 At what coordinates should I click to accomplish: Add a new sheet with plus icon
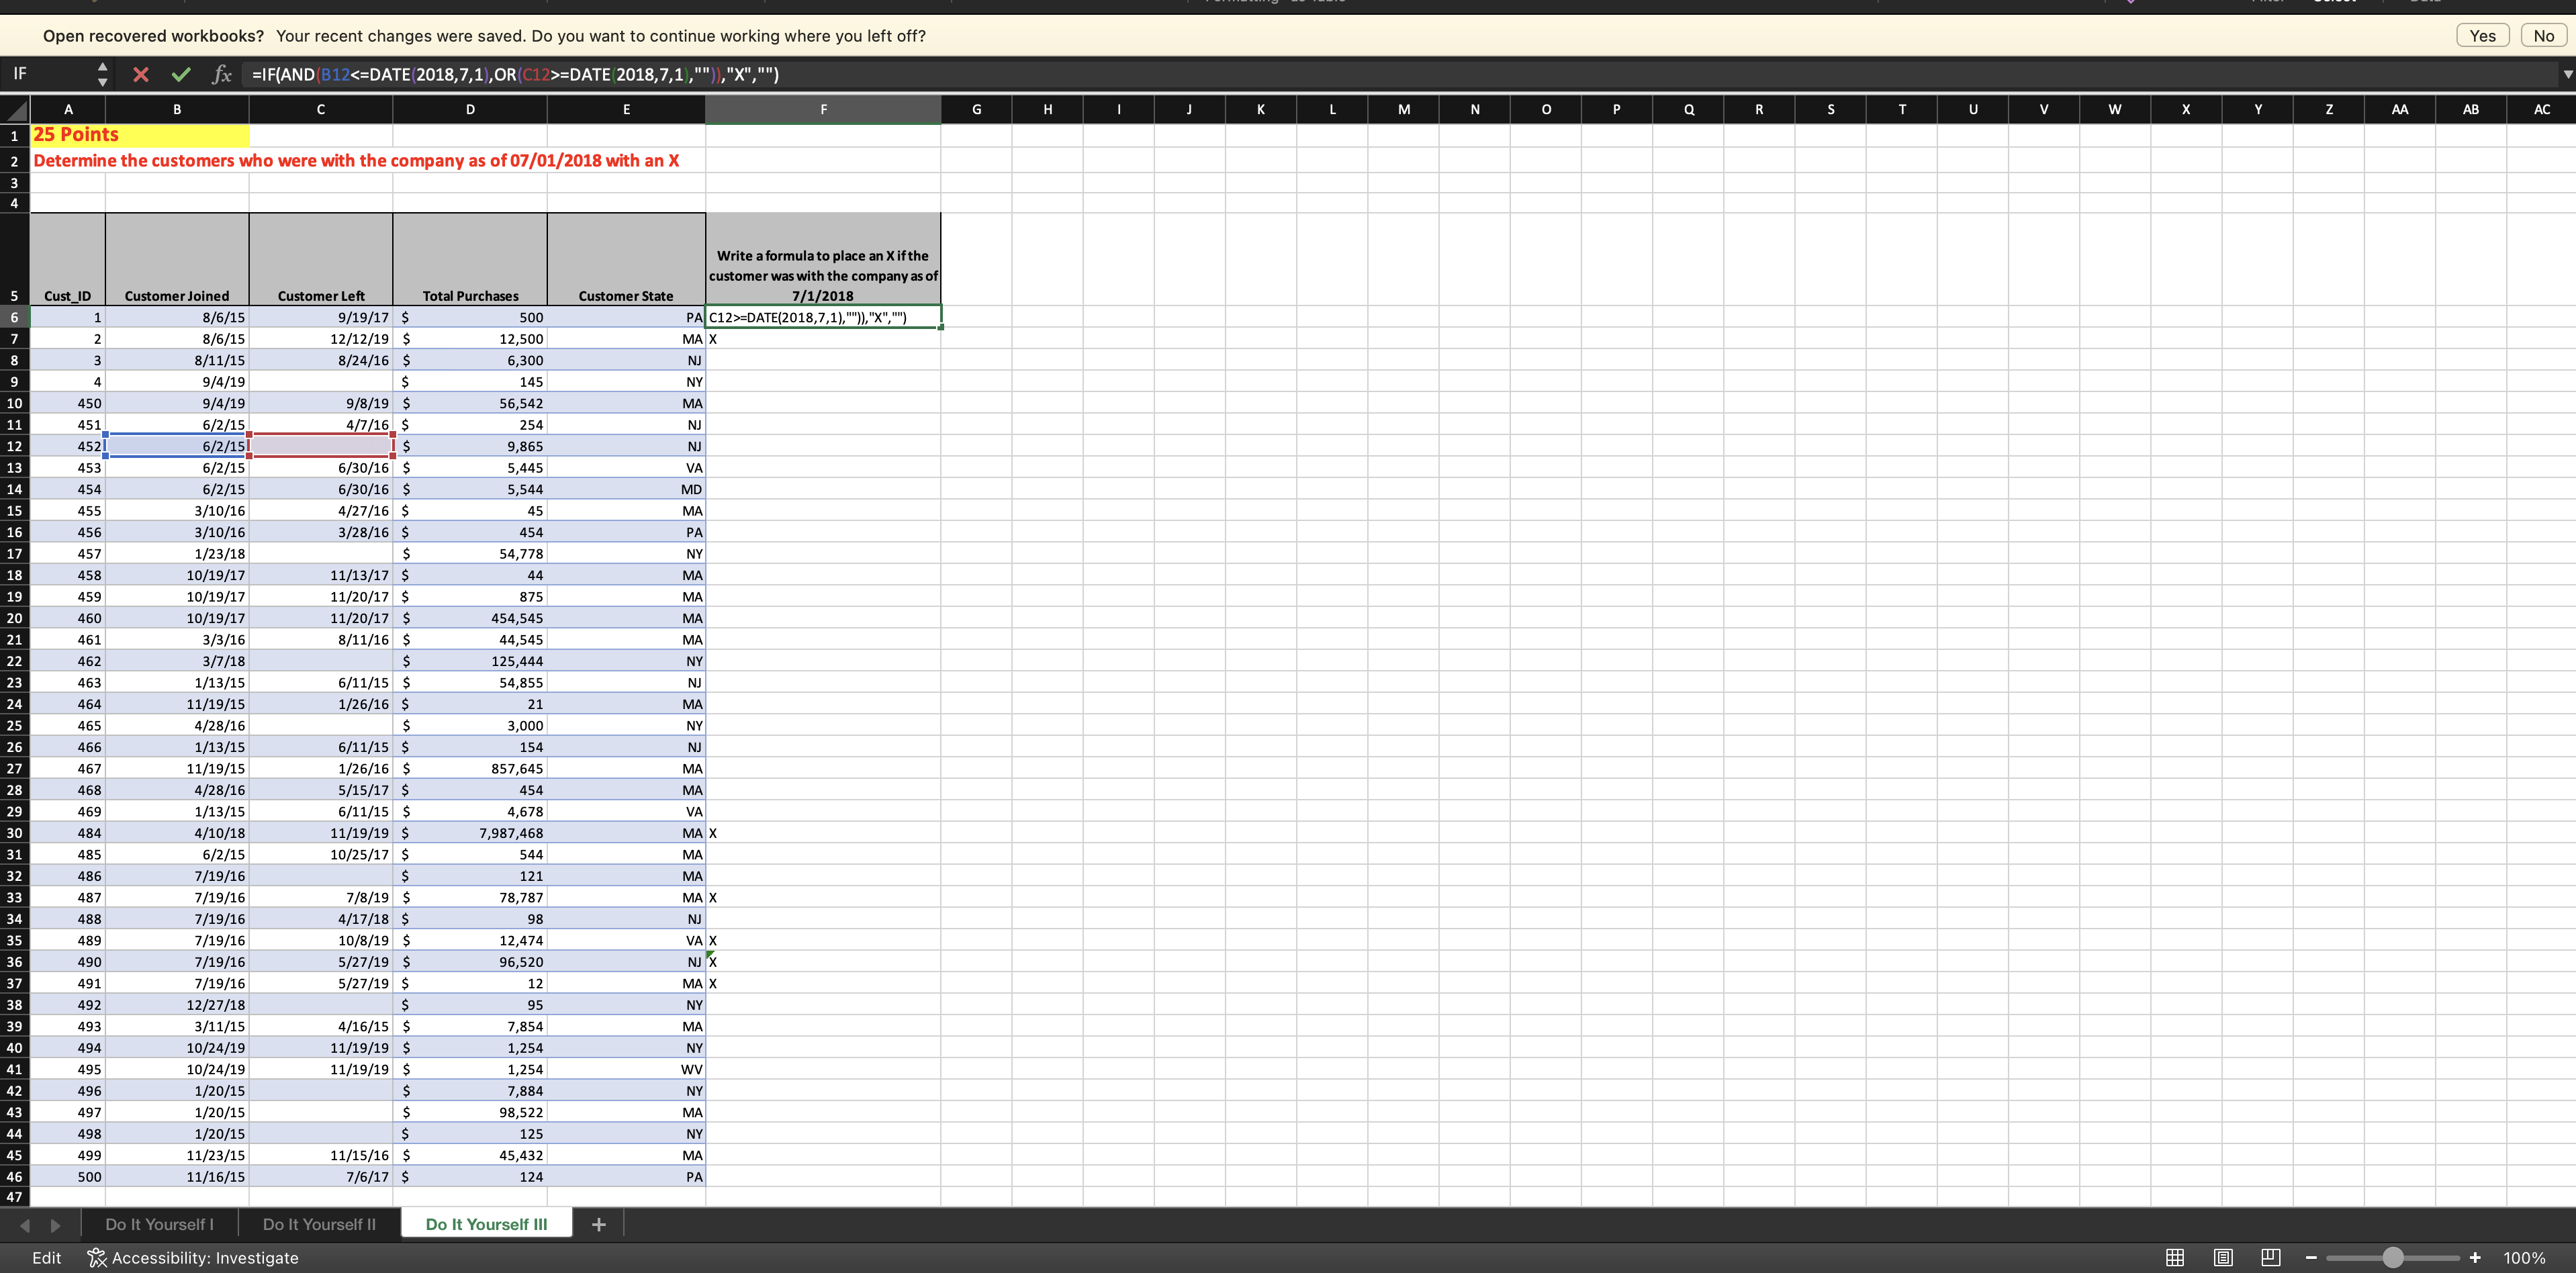point(599,1225)
